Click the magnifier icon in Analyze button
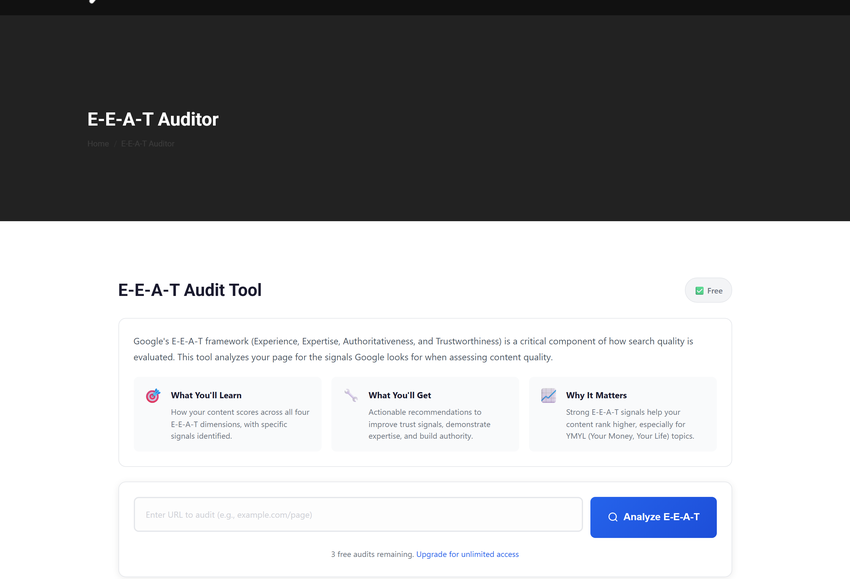The image size is (850, 579). 613,517
